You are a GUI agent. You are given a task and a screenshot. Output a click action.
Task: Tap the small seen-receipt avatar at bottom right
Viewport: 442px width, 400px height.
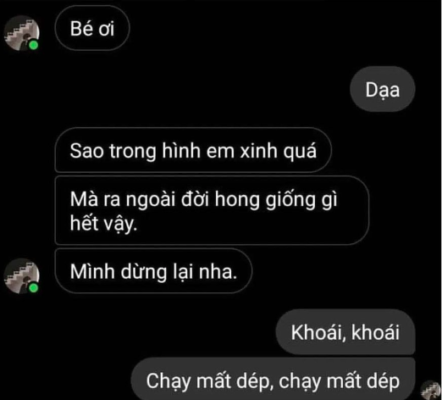click(431, 390)
